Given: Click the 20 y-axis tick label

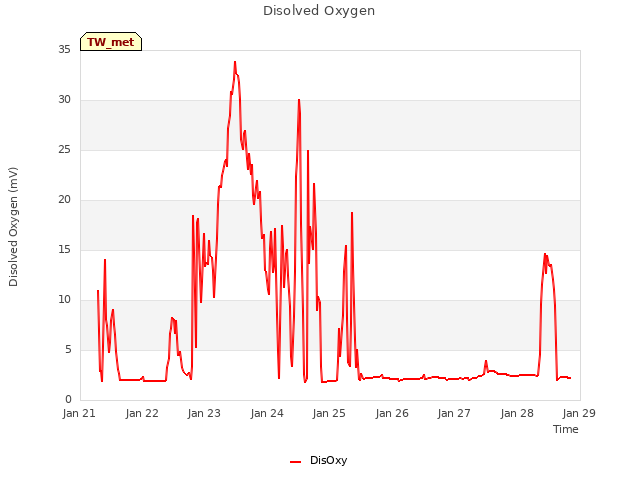Looking at the screenshot, I should [64, 200].
